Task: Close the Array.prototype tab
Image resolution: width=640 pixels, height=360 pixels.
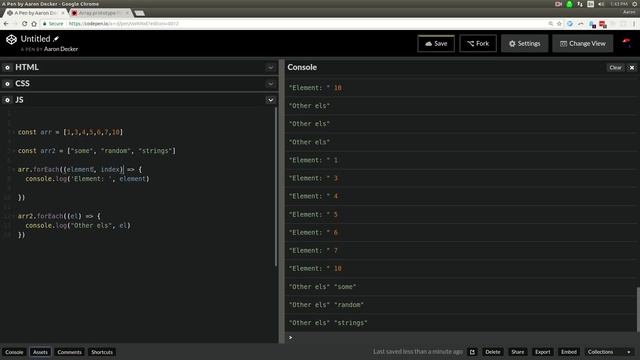Action: click(x=127, y=13)
